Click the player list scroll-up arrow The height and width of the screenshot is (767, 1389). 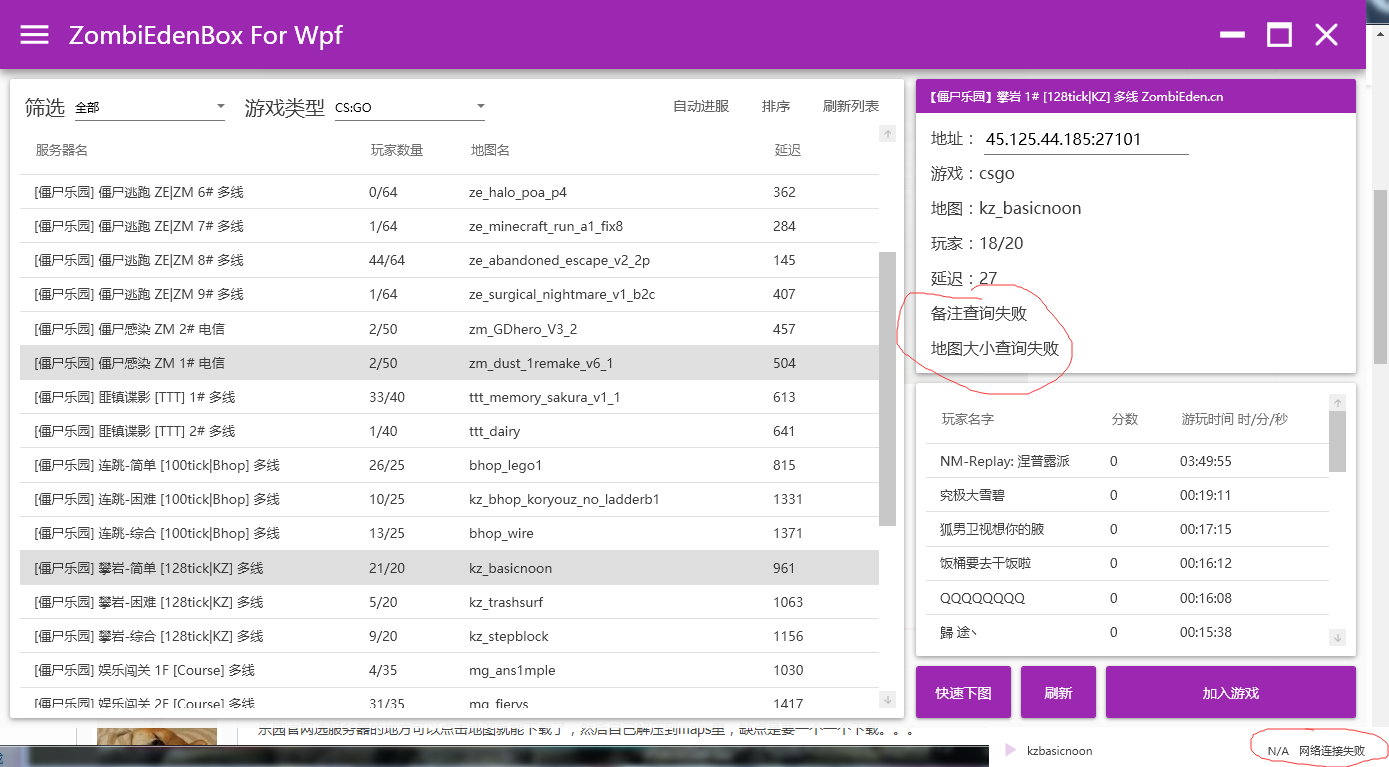coord(1337,402)
